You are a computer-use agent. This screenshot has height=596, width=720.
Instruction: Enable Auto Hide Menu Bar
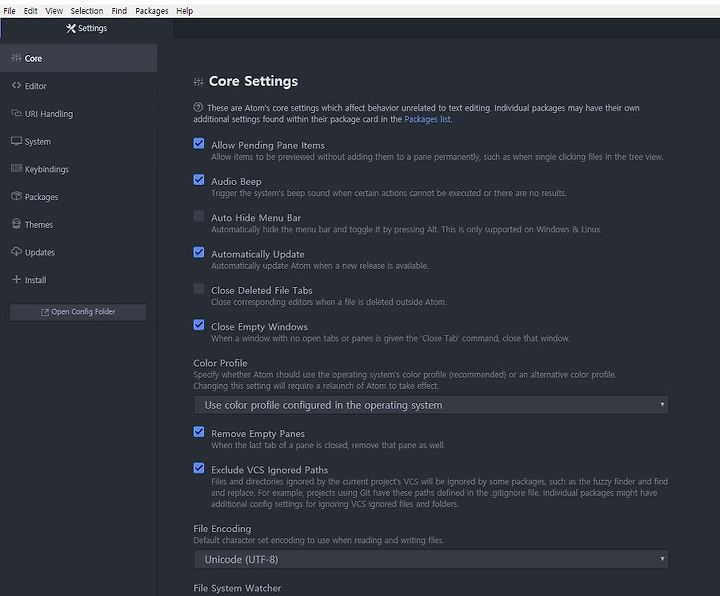(x=199, y=216)
